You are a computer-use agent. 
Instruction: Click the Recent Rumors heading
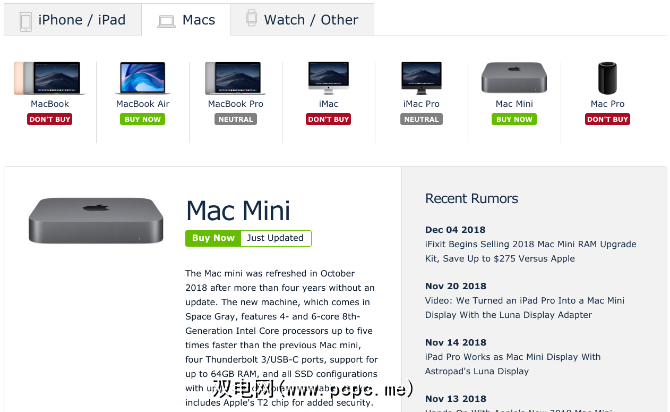click(471, 198)
